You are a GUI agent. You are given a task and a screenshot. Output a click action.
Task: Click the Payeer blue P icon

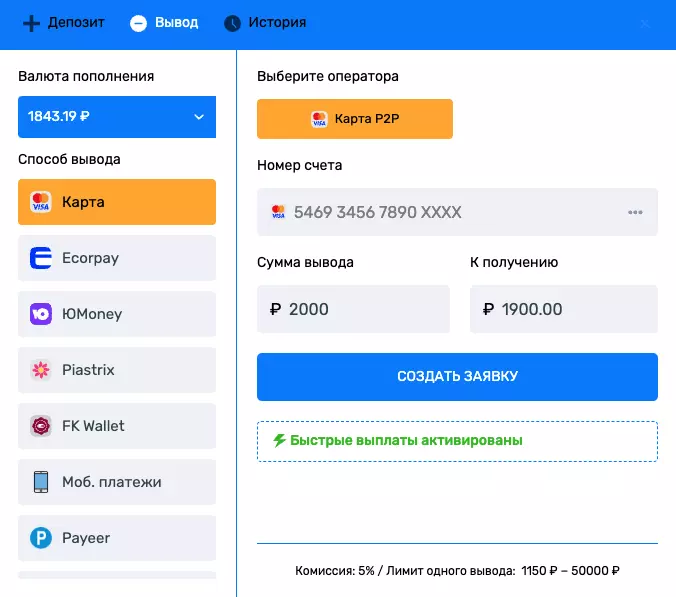41,538
